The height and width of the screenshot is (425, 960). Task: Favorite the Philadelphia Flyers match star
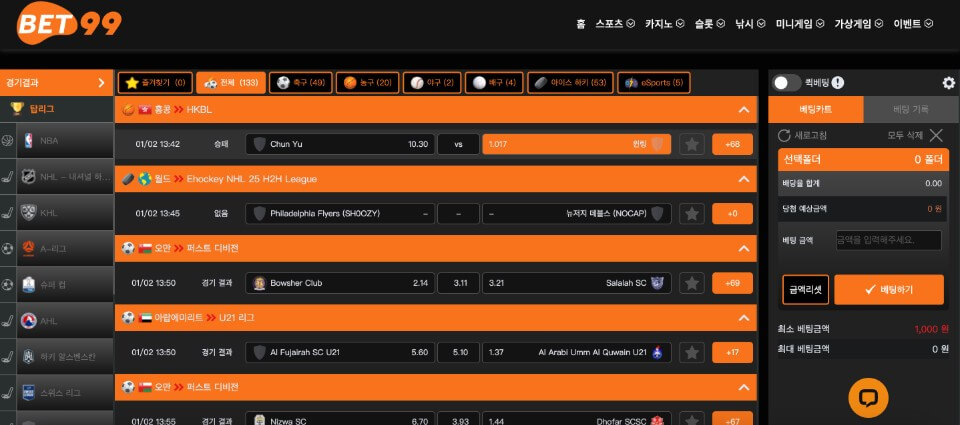(x=692, y=214)
